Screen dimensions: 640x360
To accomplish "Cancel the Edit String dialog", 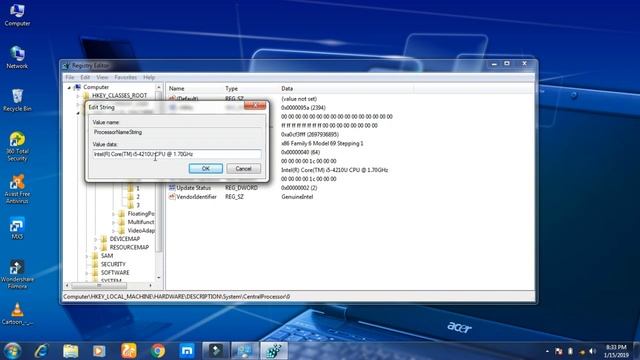I will point(243,169).
